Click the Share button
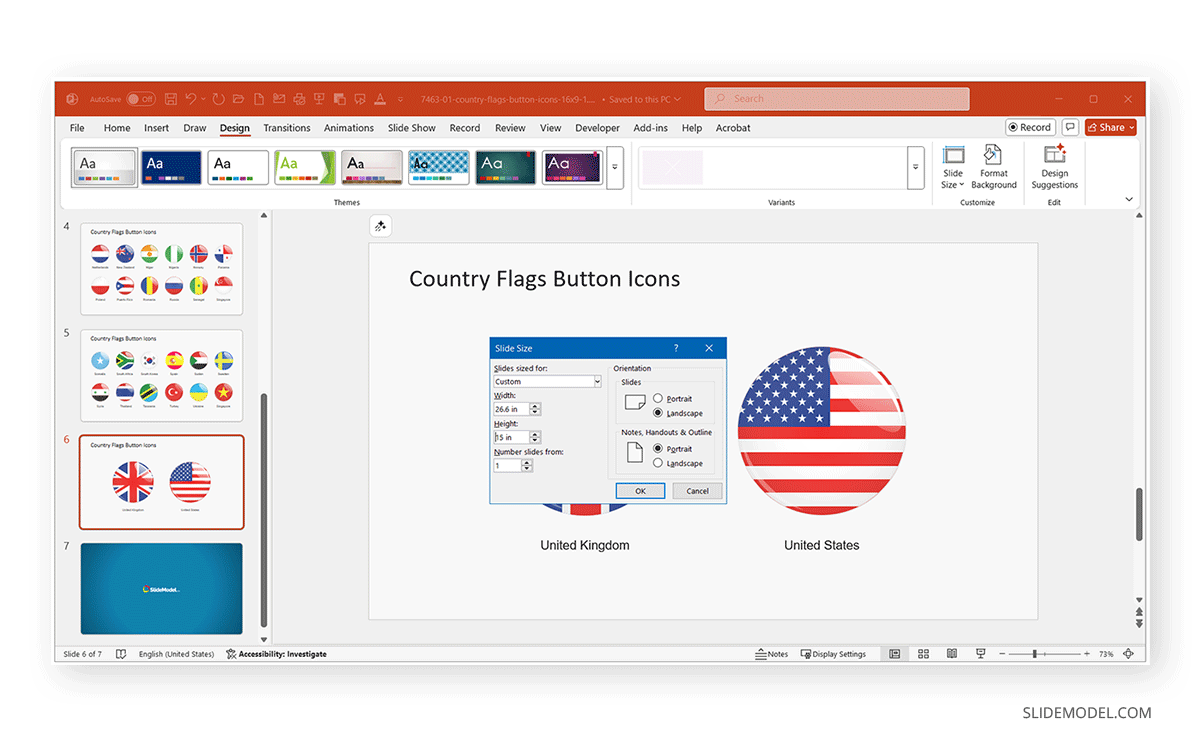This screenshot has width=1200, height=743. pos(1109,128)
